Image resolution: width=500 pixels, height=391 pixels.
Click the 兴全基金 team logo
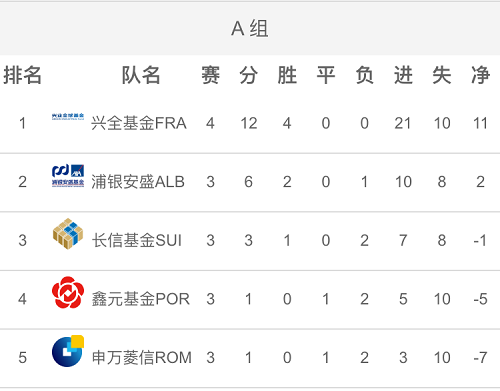point(68,117)
